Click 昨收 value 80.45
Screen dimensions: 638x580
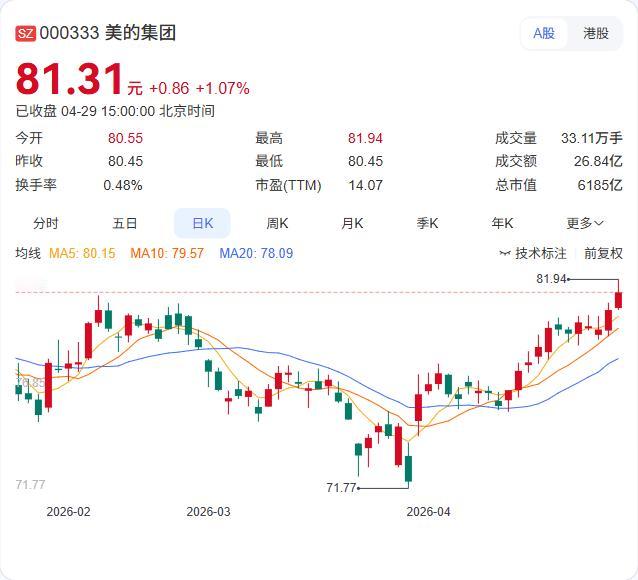tap(125, 161)
